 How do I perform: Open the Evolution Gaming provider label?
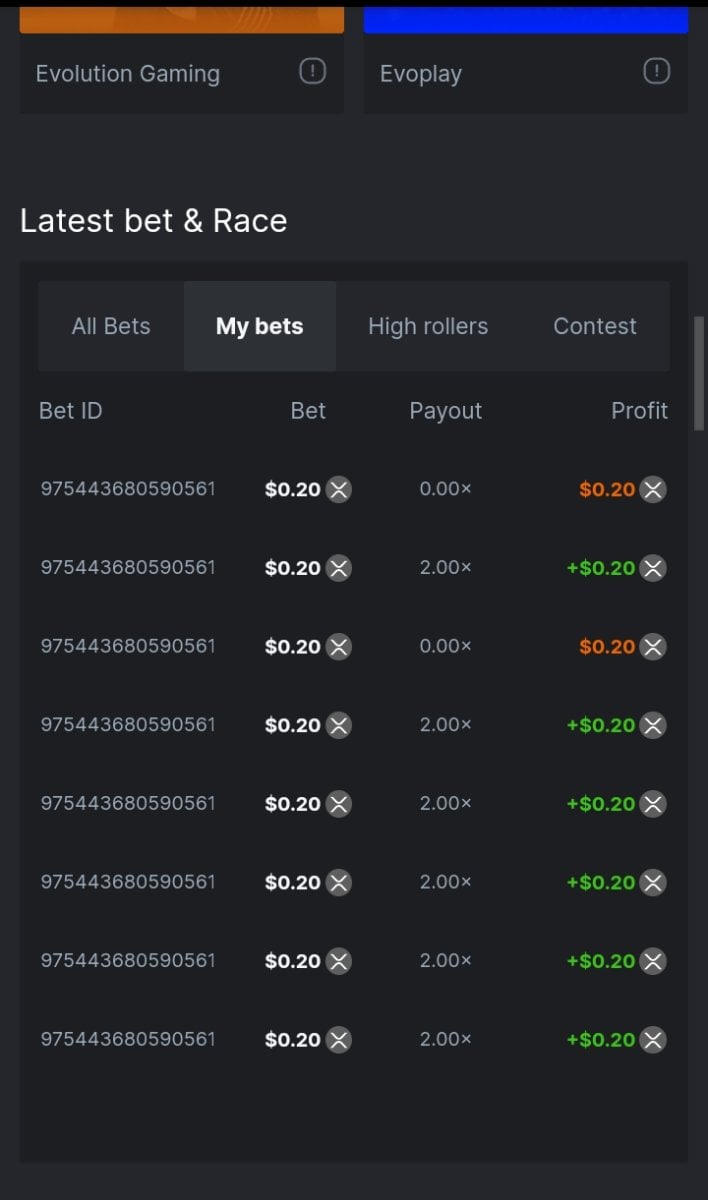tap(128, 74)
